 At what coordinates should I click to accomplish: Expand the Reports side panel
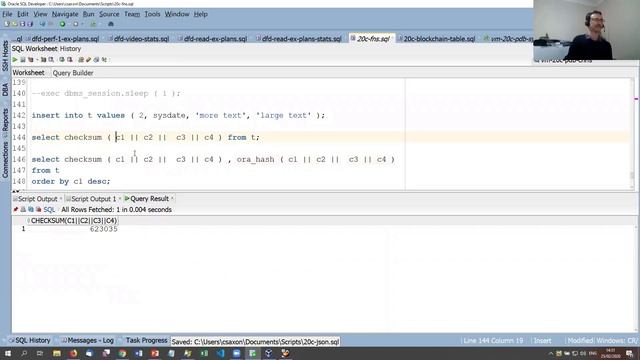[5, 120]
